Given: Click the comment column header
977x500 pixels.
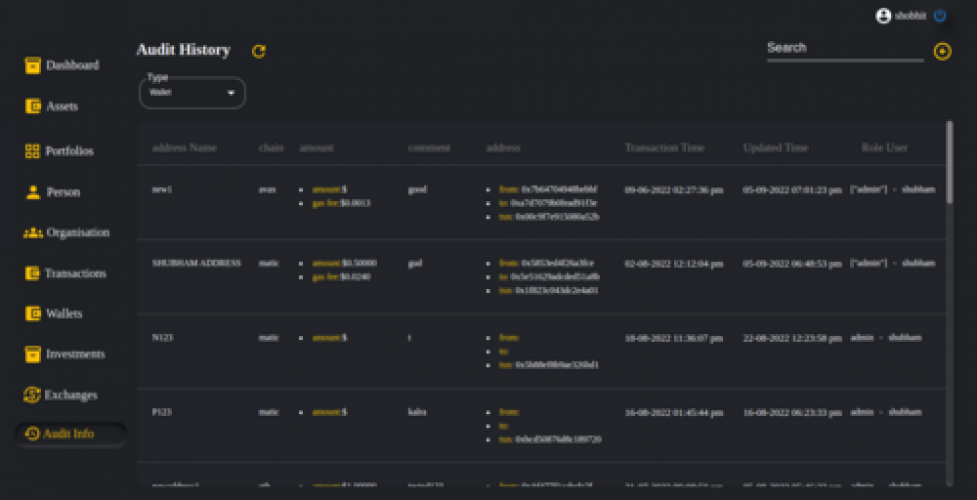Looking at the screenshot, I should [x=429, y=148].
